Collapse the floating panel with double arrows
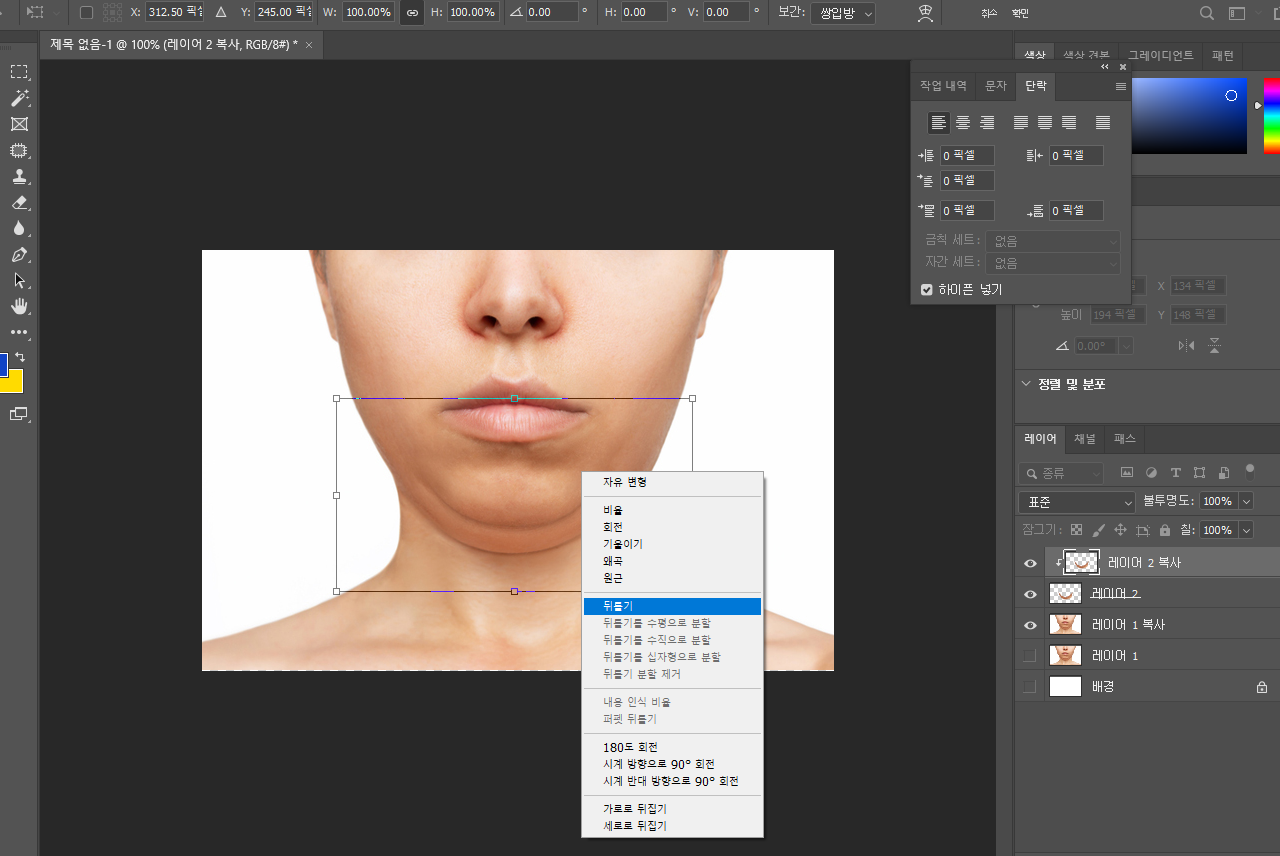Screen dimensions: 1280x856 [x=1105, y=66]
